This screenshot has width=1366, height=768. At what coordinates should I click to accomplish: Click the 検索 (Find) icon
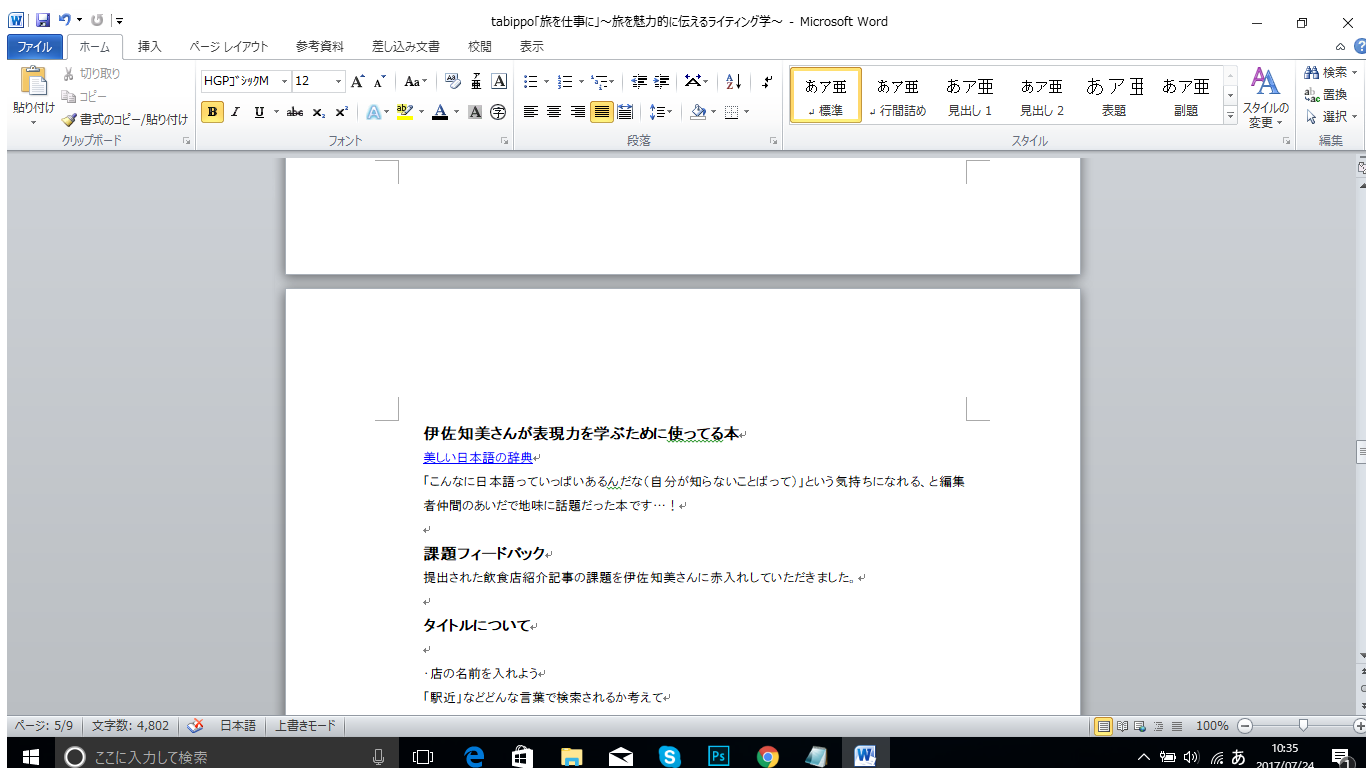(1314, 72)
